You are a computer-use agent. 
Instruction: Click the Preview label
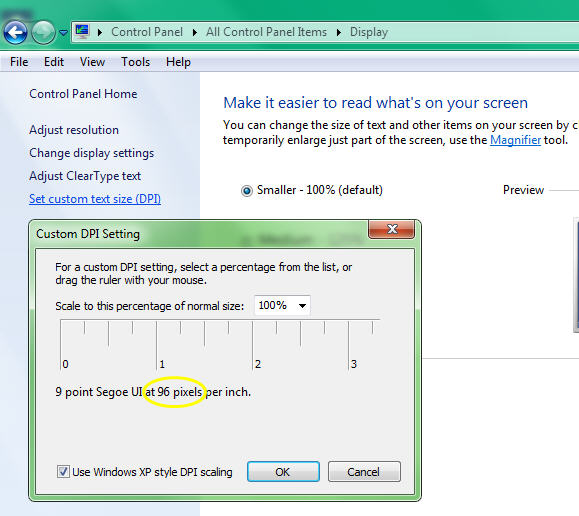click(x=523, y=190)
